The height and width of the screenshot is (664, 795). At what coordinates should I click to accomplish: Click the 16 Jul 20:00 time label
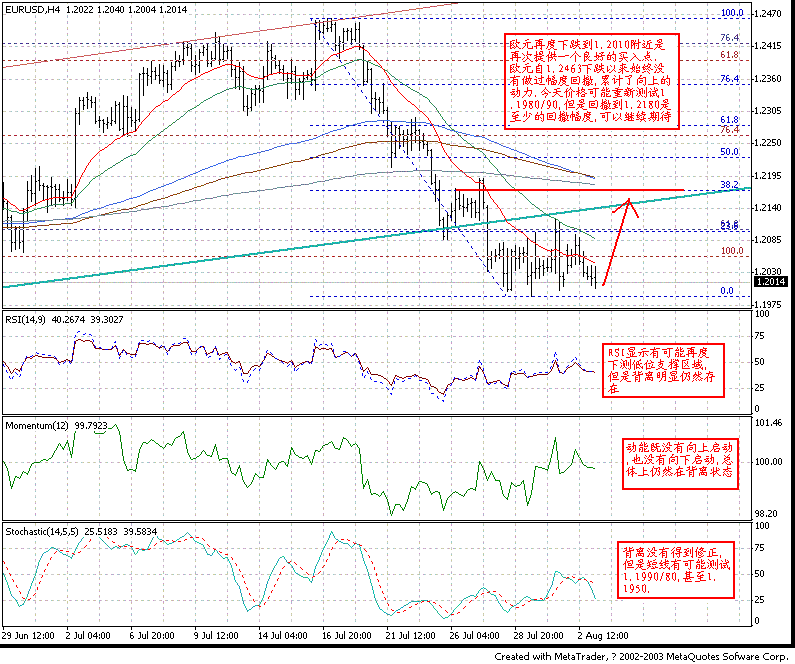click(346, 635)
